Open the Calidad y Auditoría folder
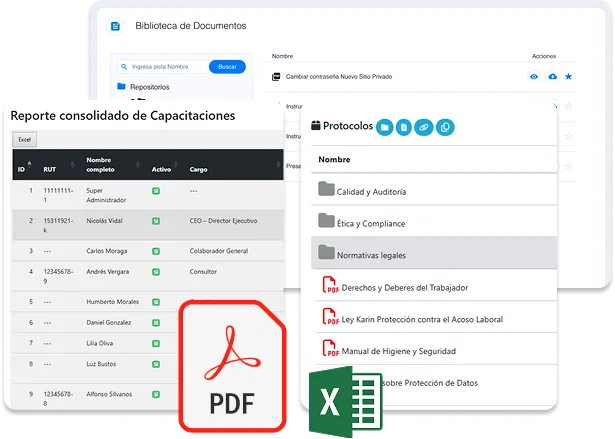 click(371, 192)
